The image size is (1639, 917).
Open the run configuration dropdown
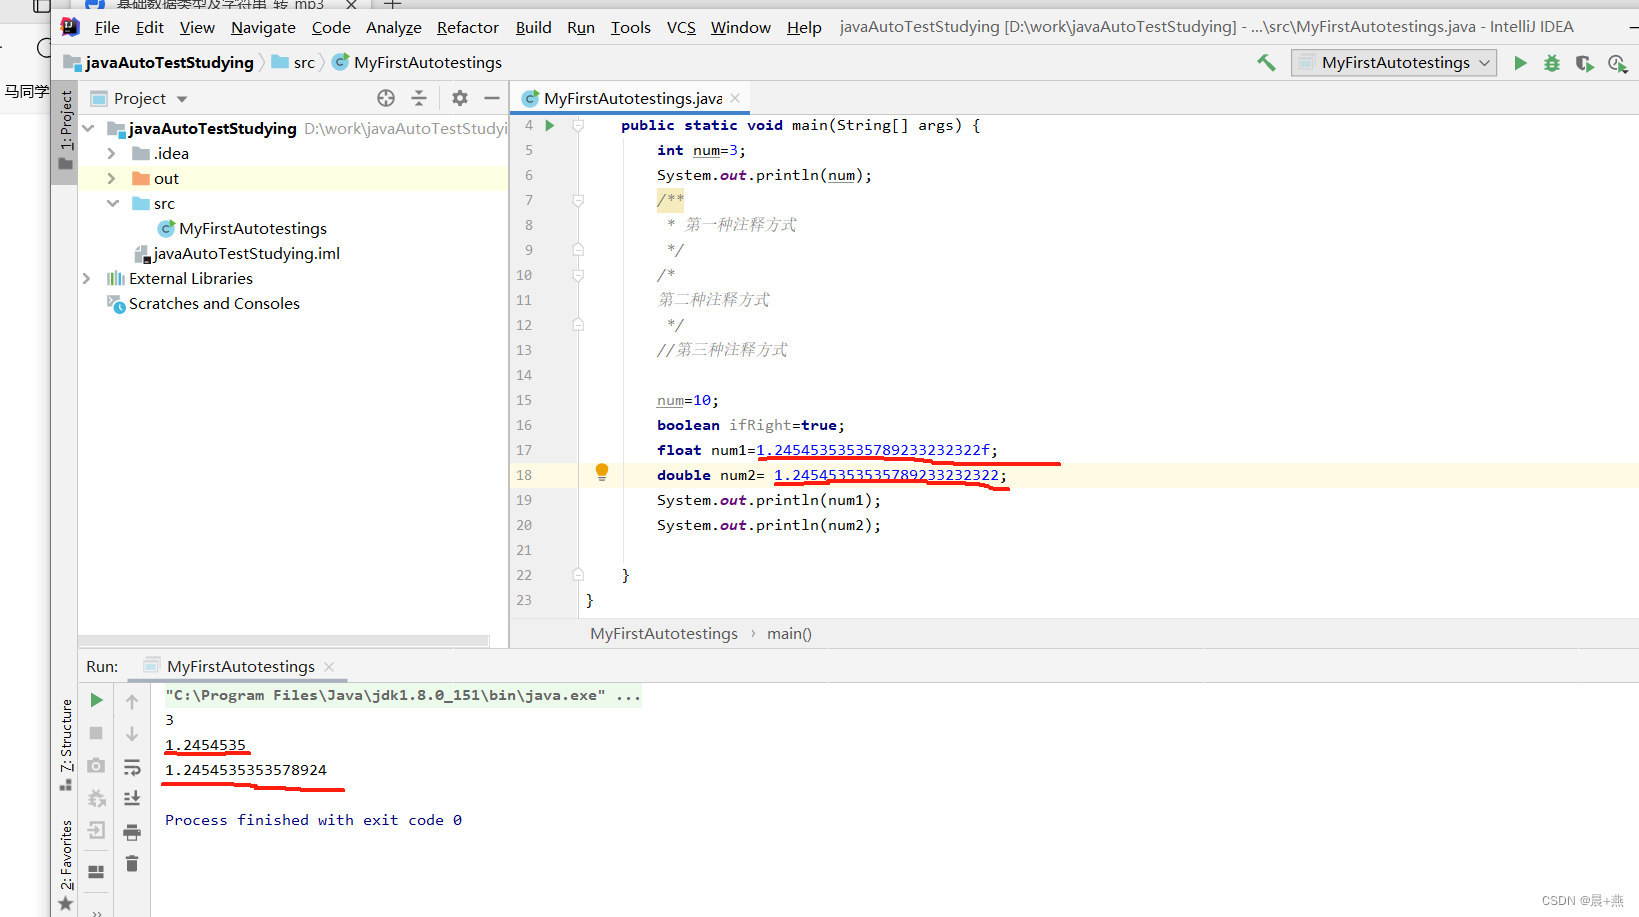[x=1394, y=63]
